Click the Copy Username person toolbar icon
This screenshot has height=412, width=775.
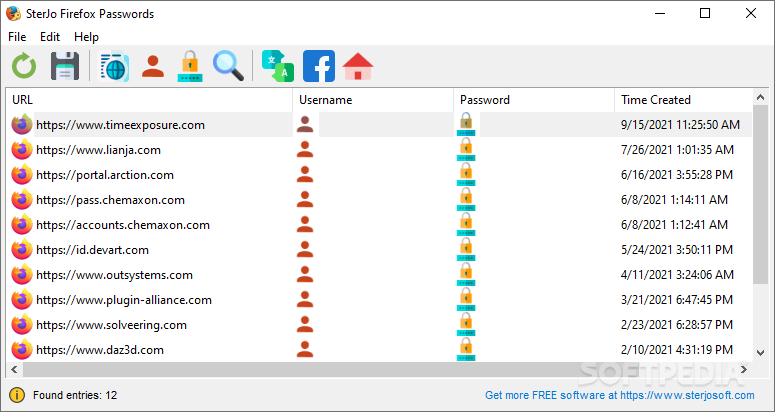[x=153, y=66]
